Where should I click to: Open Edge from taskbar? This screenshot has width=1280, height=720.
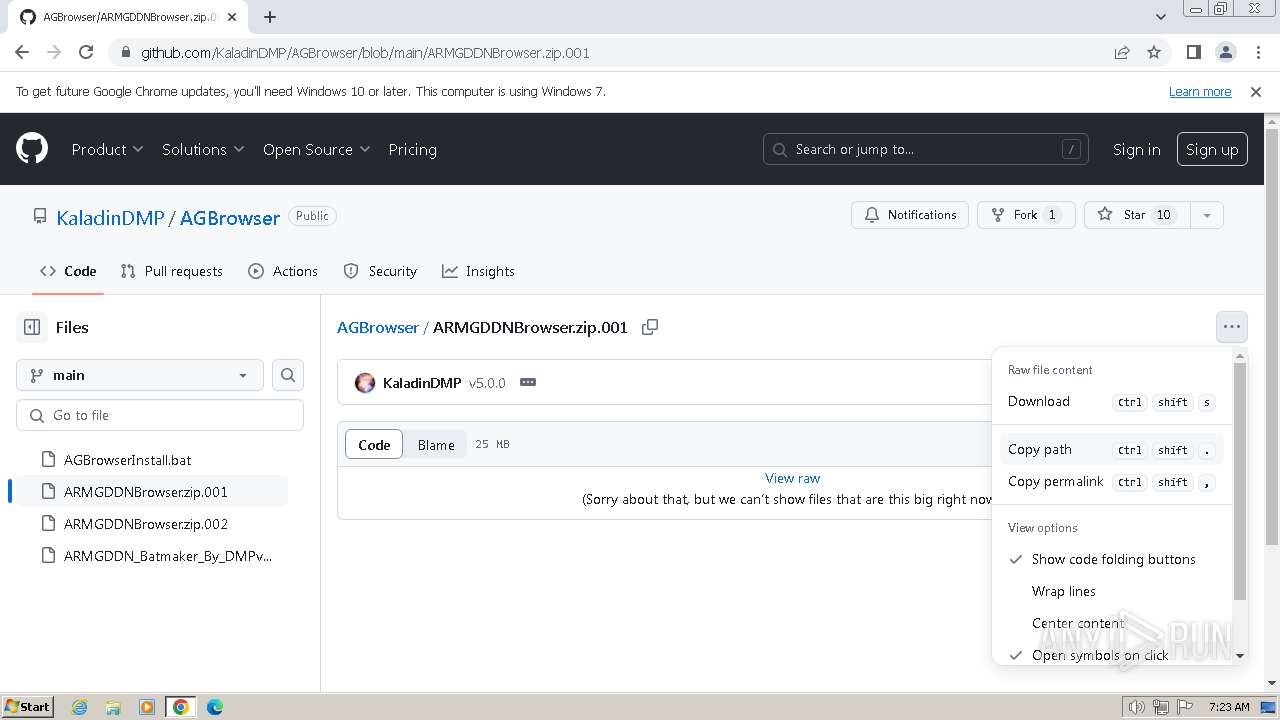(x=214, y=707)
